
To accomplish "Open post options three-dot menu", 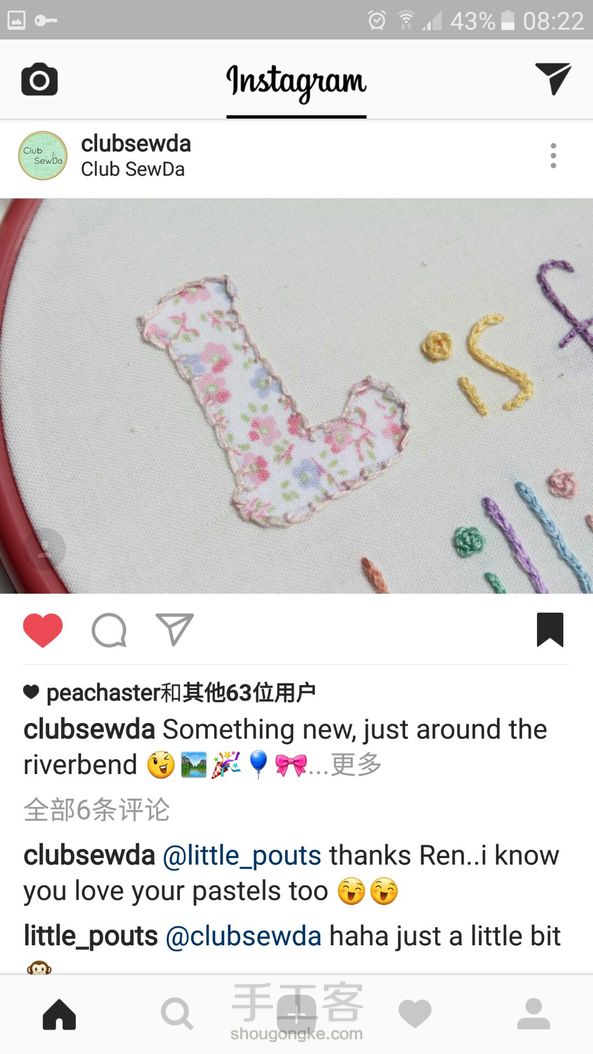I will tap(553, 155).
